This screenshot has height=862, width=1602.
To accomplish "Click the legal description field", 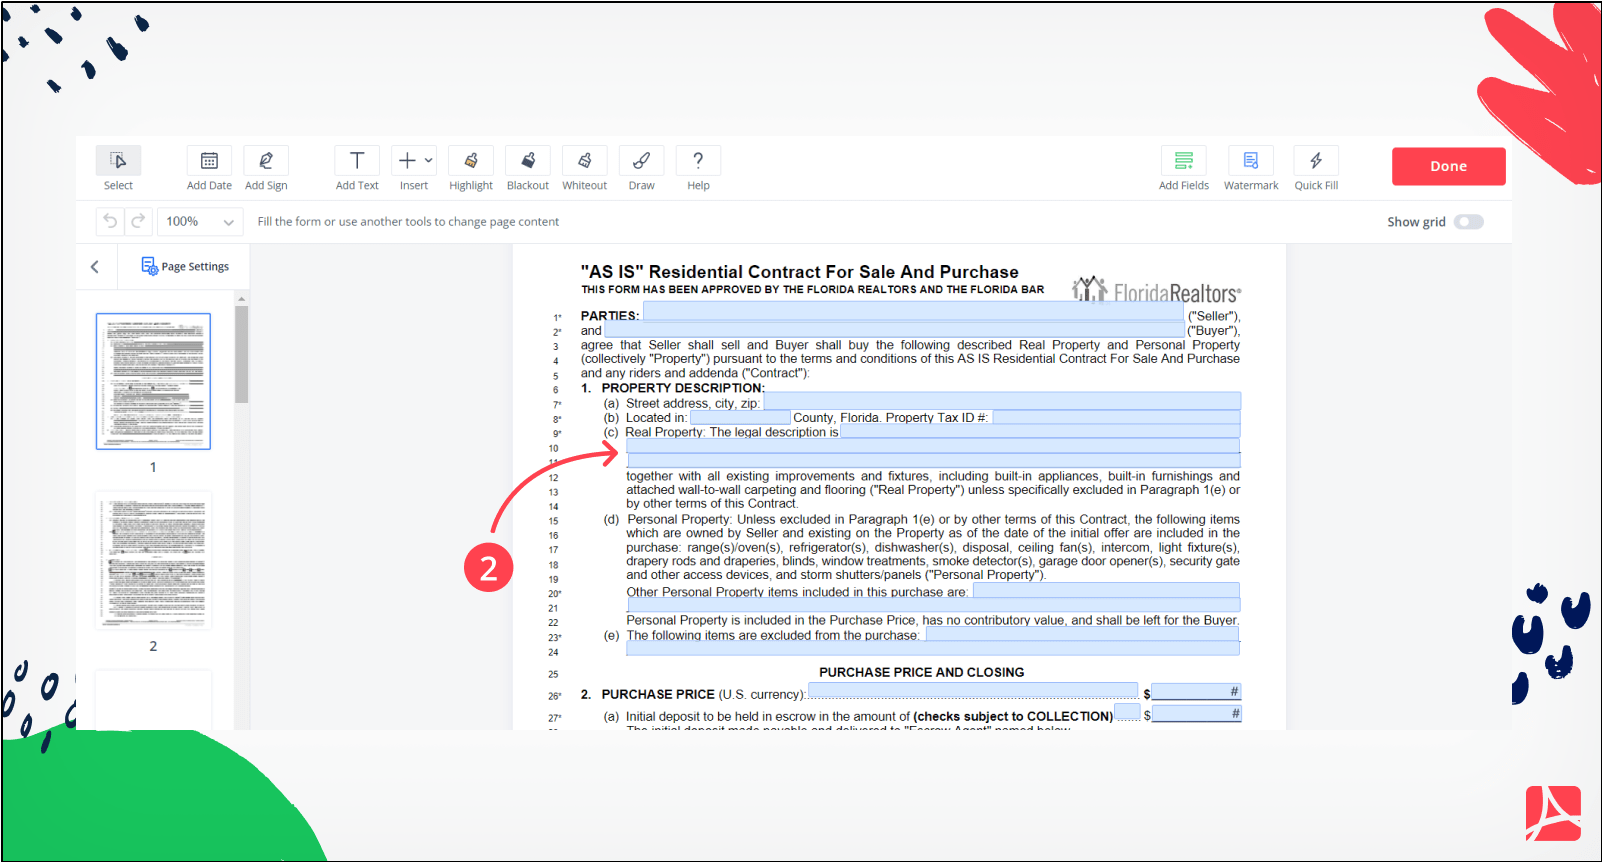I will [1040, 431].
